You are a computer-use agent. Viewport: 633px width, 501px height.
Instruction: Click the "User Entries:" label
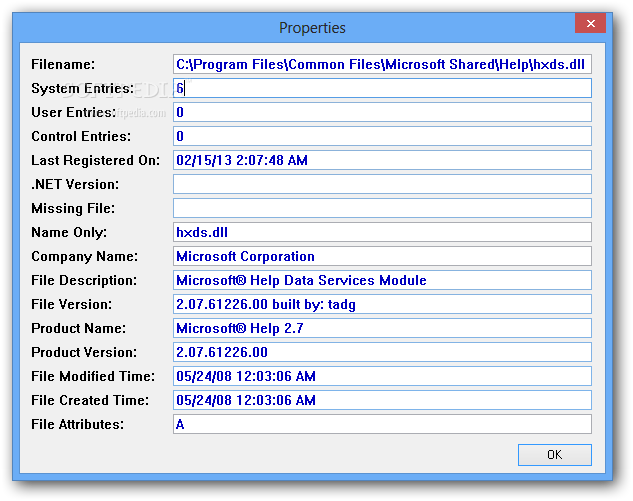coord(73,112)
